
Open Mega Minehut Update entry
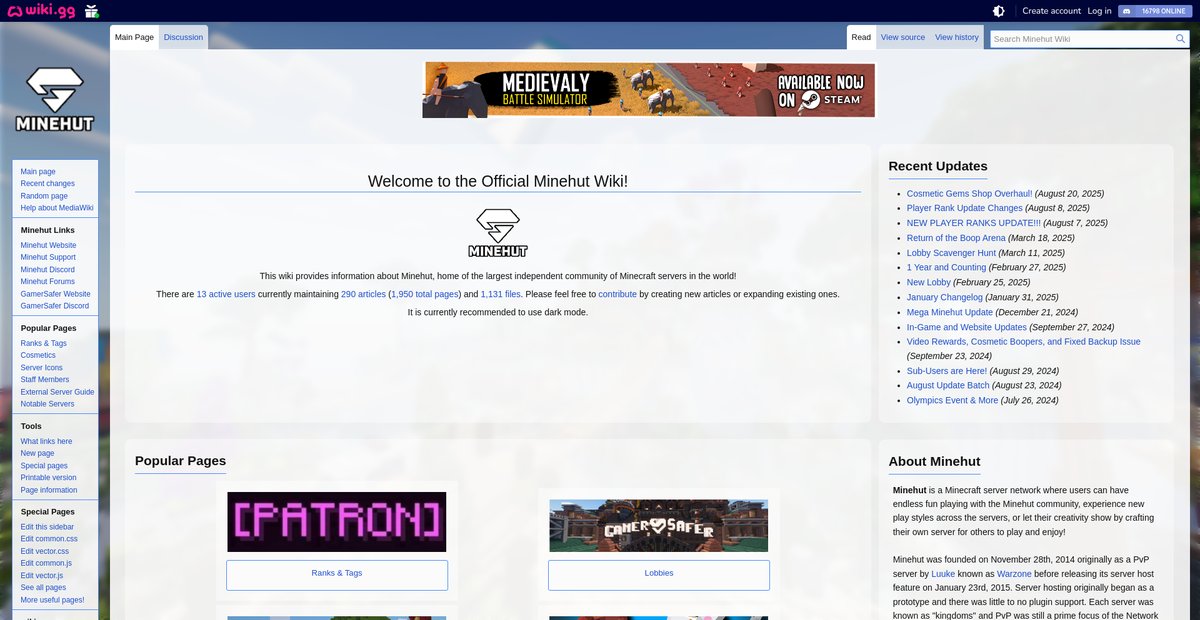950,312
